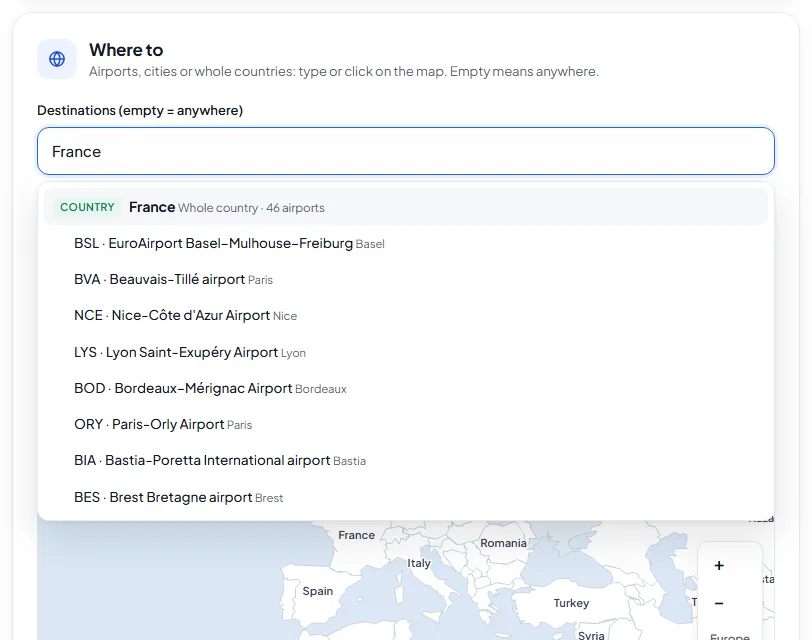Choose BIA Bastia-Poretta International airport
This screenshot has width=812, height=640.
[406, 461]
